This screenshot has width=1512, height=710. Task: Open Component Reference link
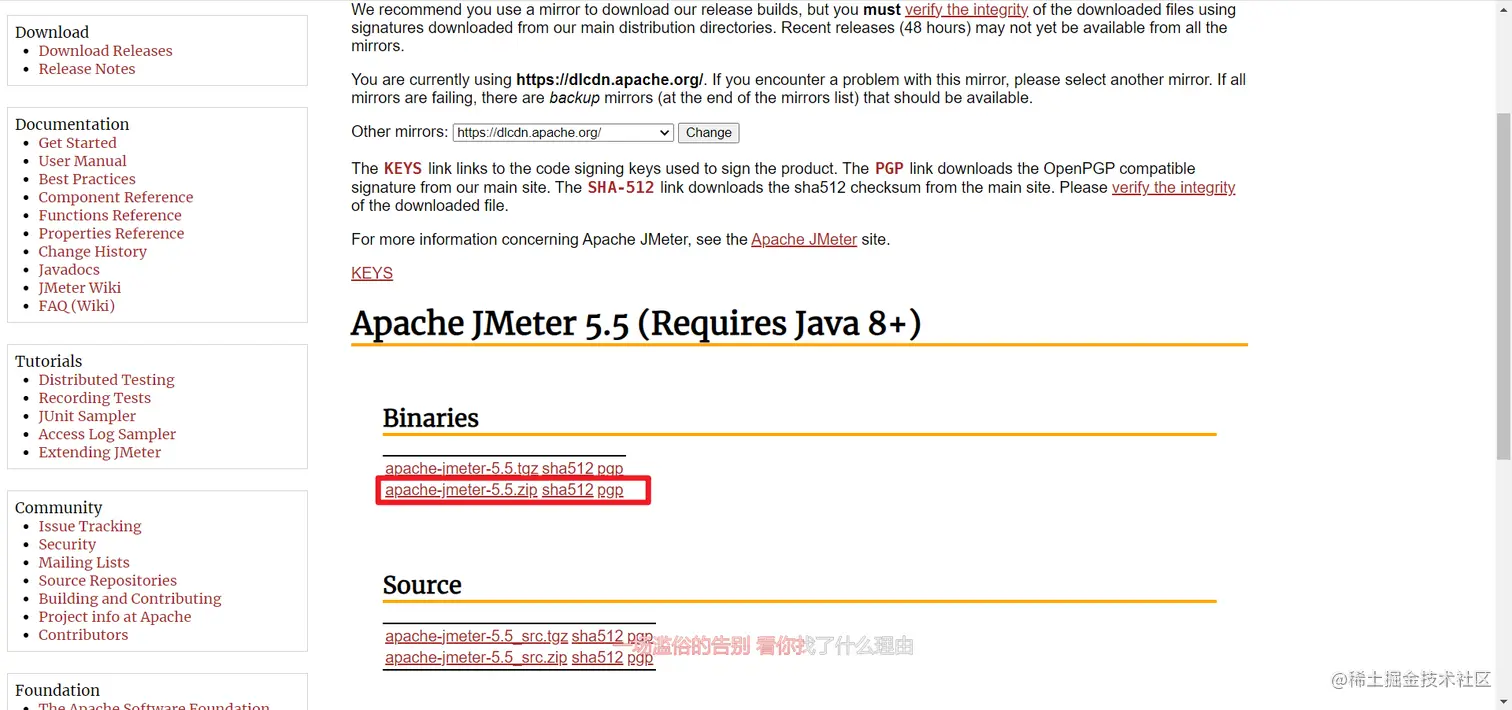[x=116, y=197]
